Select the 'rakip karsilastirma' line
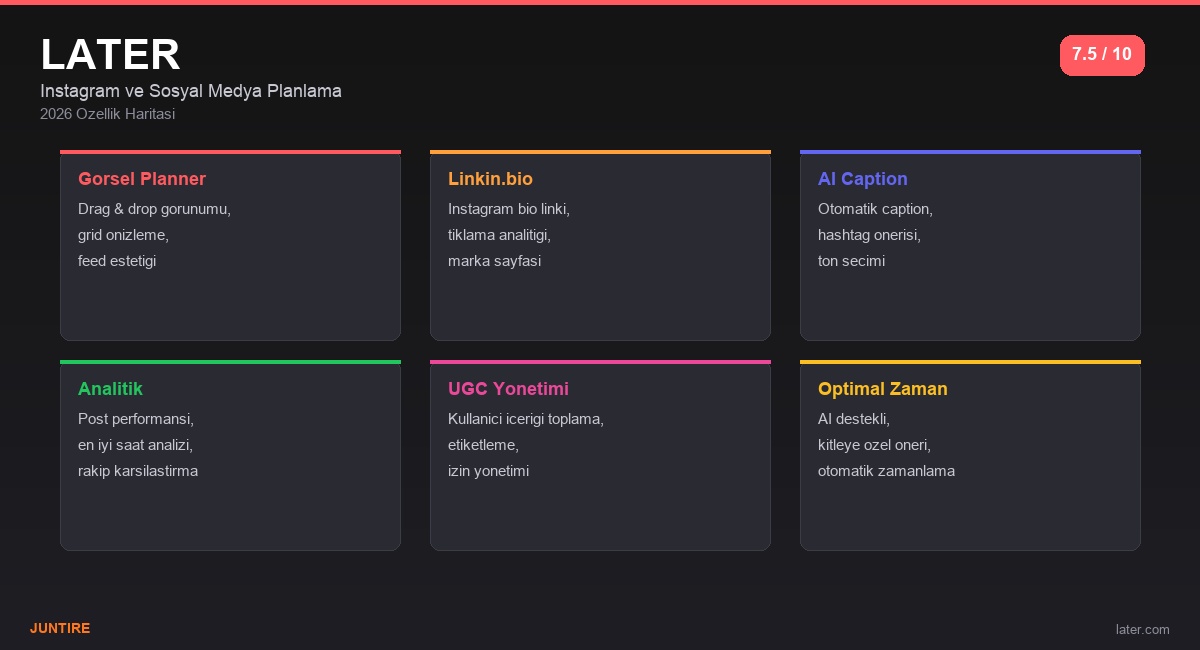Image resolution: width=1200 pixels, height=650 pixels. click(138, 471)
